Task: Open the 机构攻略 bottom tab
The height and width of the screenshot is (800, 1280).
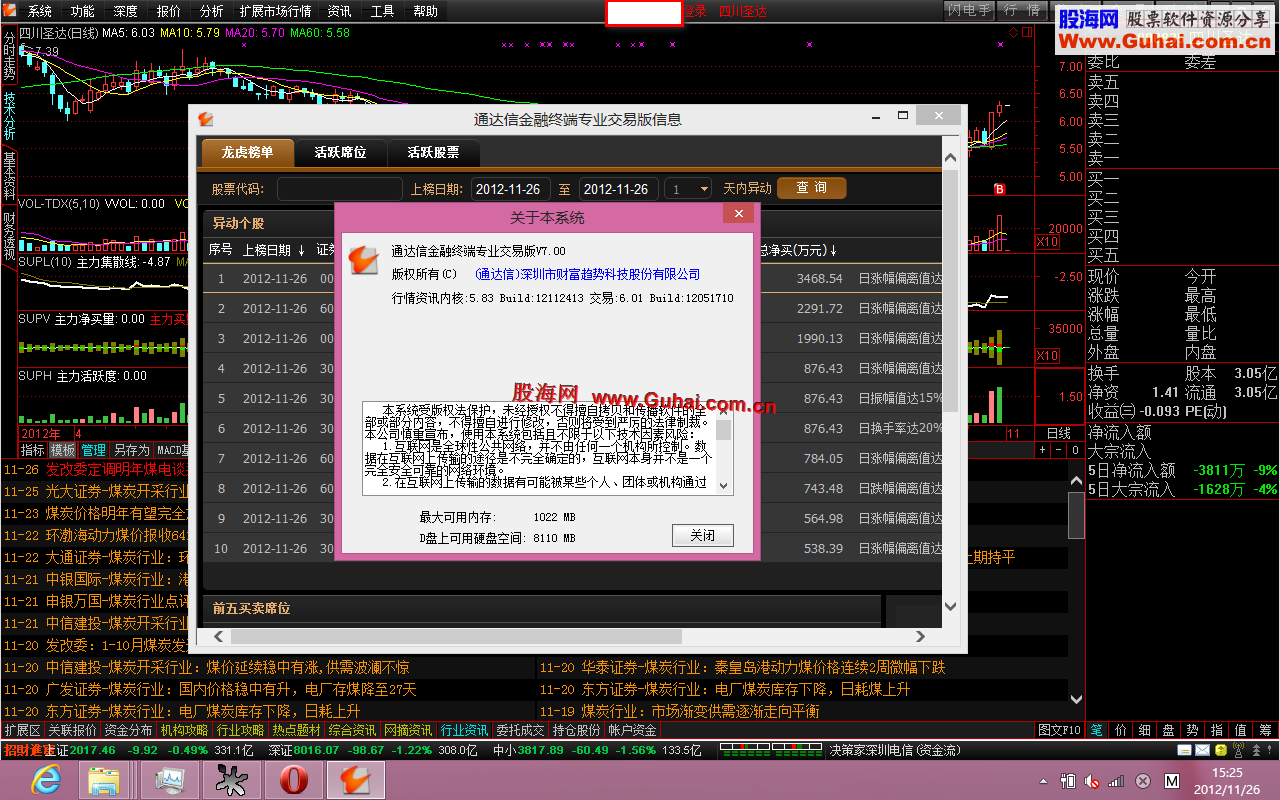Action: point(185,730)
